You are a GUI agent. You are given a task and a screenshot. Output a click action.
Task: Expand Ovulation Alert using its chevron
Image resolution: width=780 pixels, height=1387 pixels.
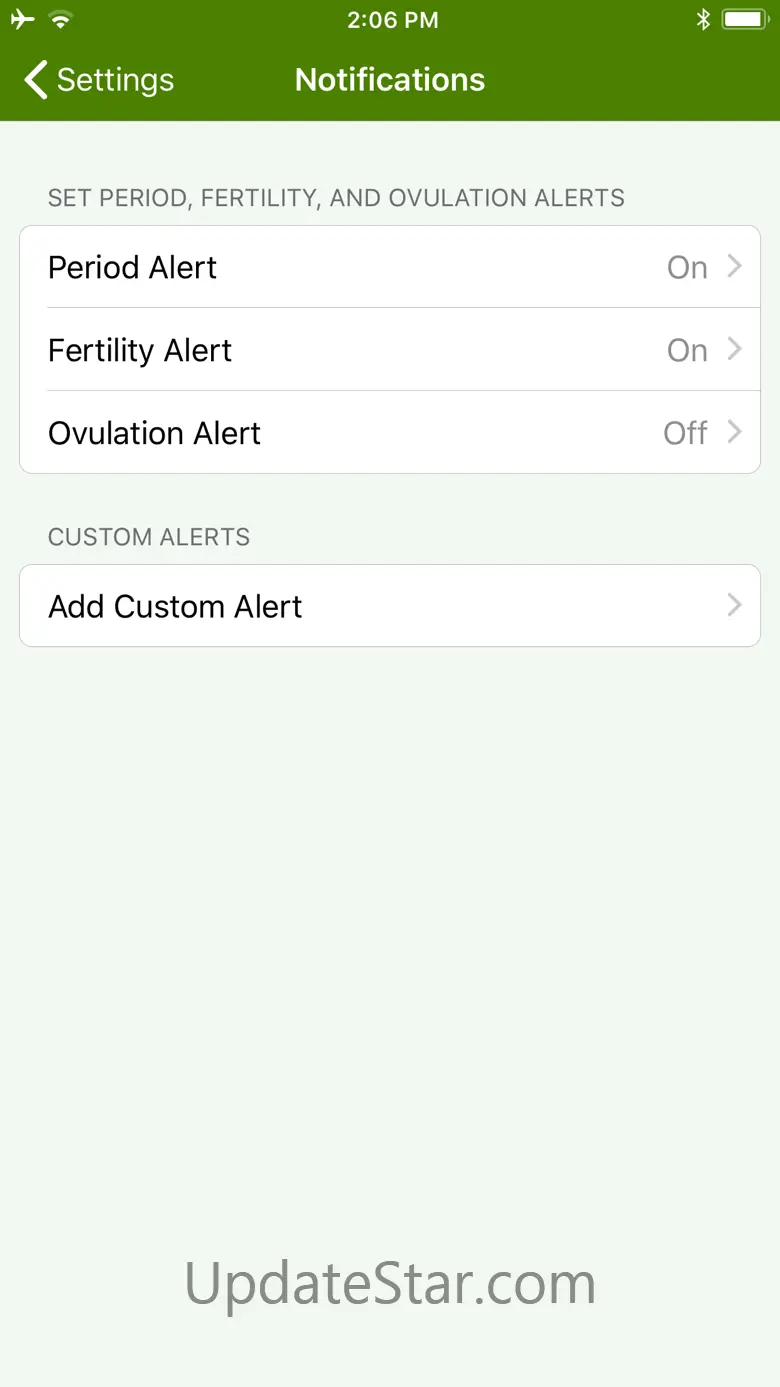tap(735, 432)
